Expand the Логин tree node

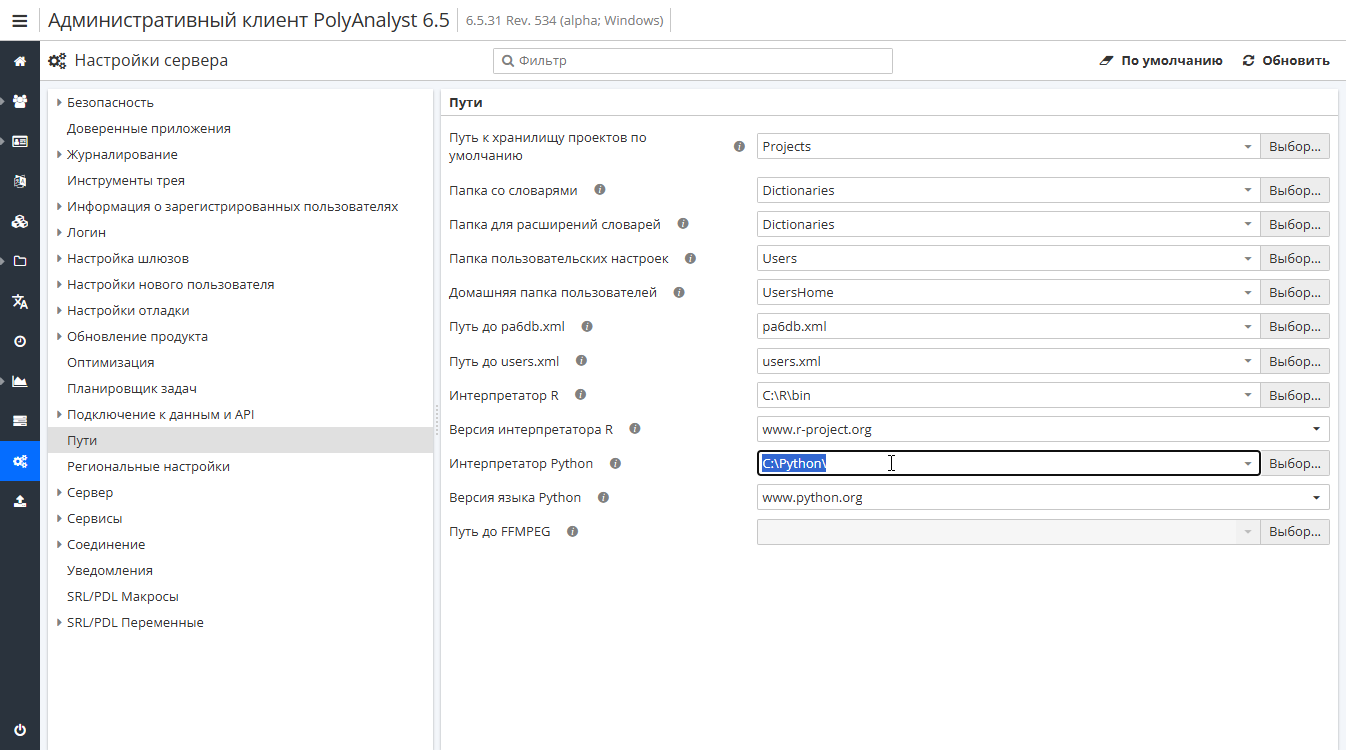pyautogui.click(x=59, y=232)
